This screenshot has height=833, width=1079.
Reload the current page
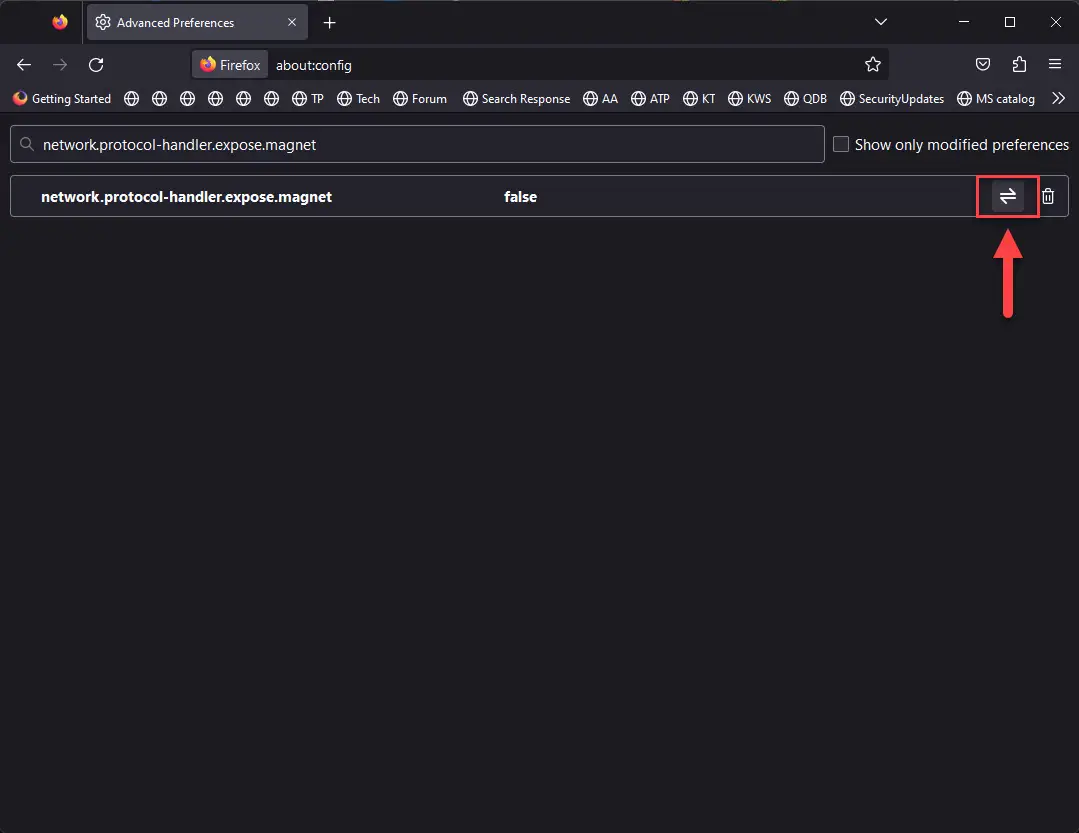click(96, 65)
